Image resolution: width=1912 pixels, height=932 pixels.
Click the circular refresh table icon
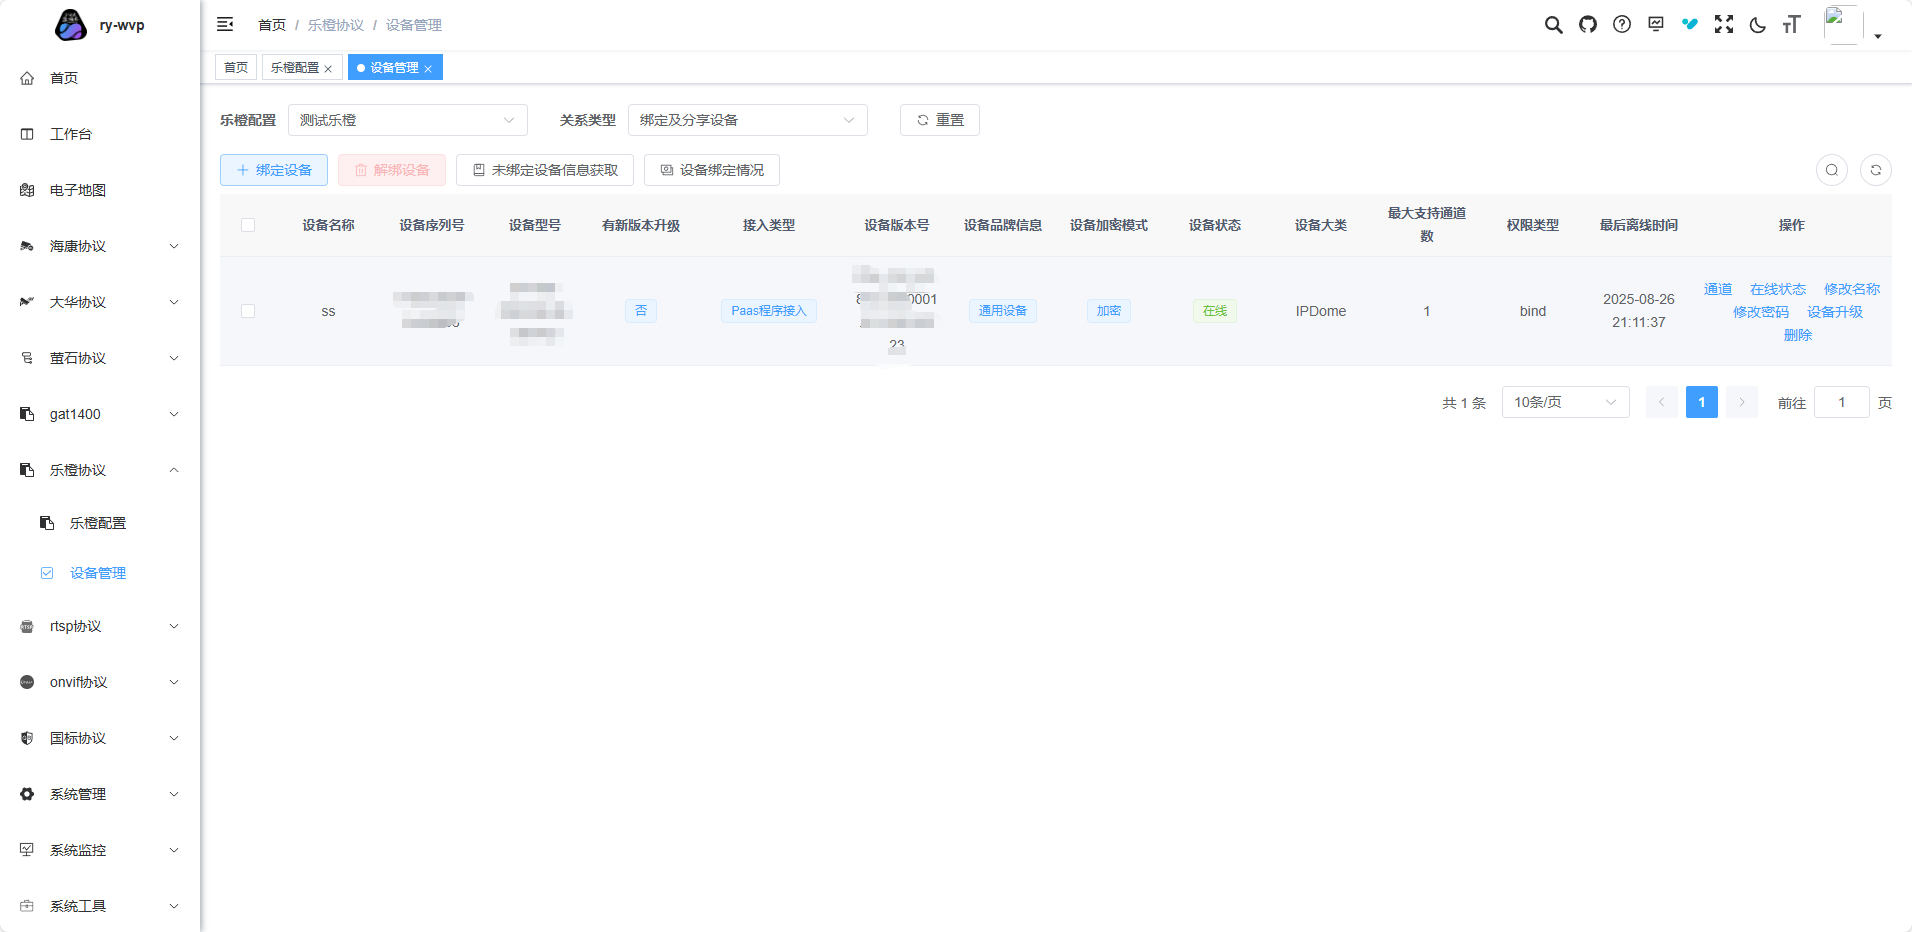coord(1875,170)
